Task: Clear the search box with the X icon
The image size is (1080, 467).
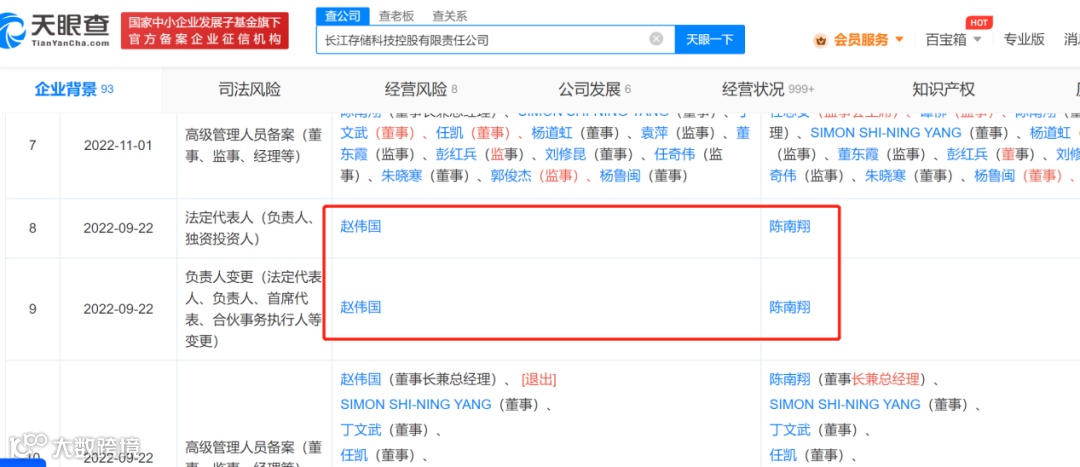Action: [656, 39]
